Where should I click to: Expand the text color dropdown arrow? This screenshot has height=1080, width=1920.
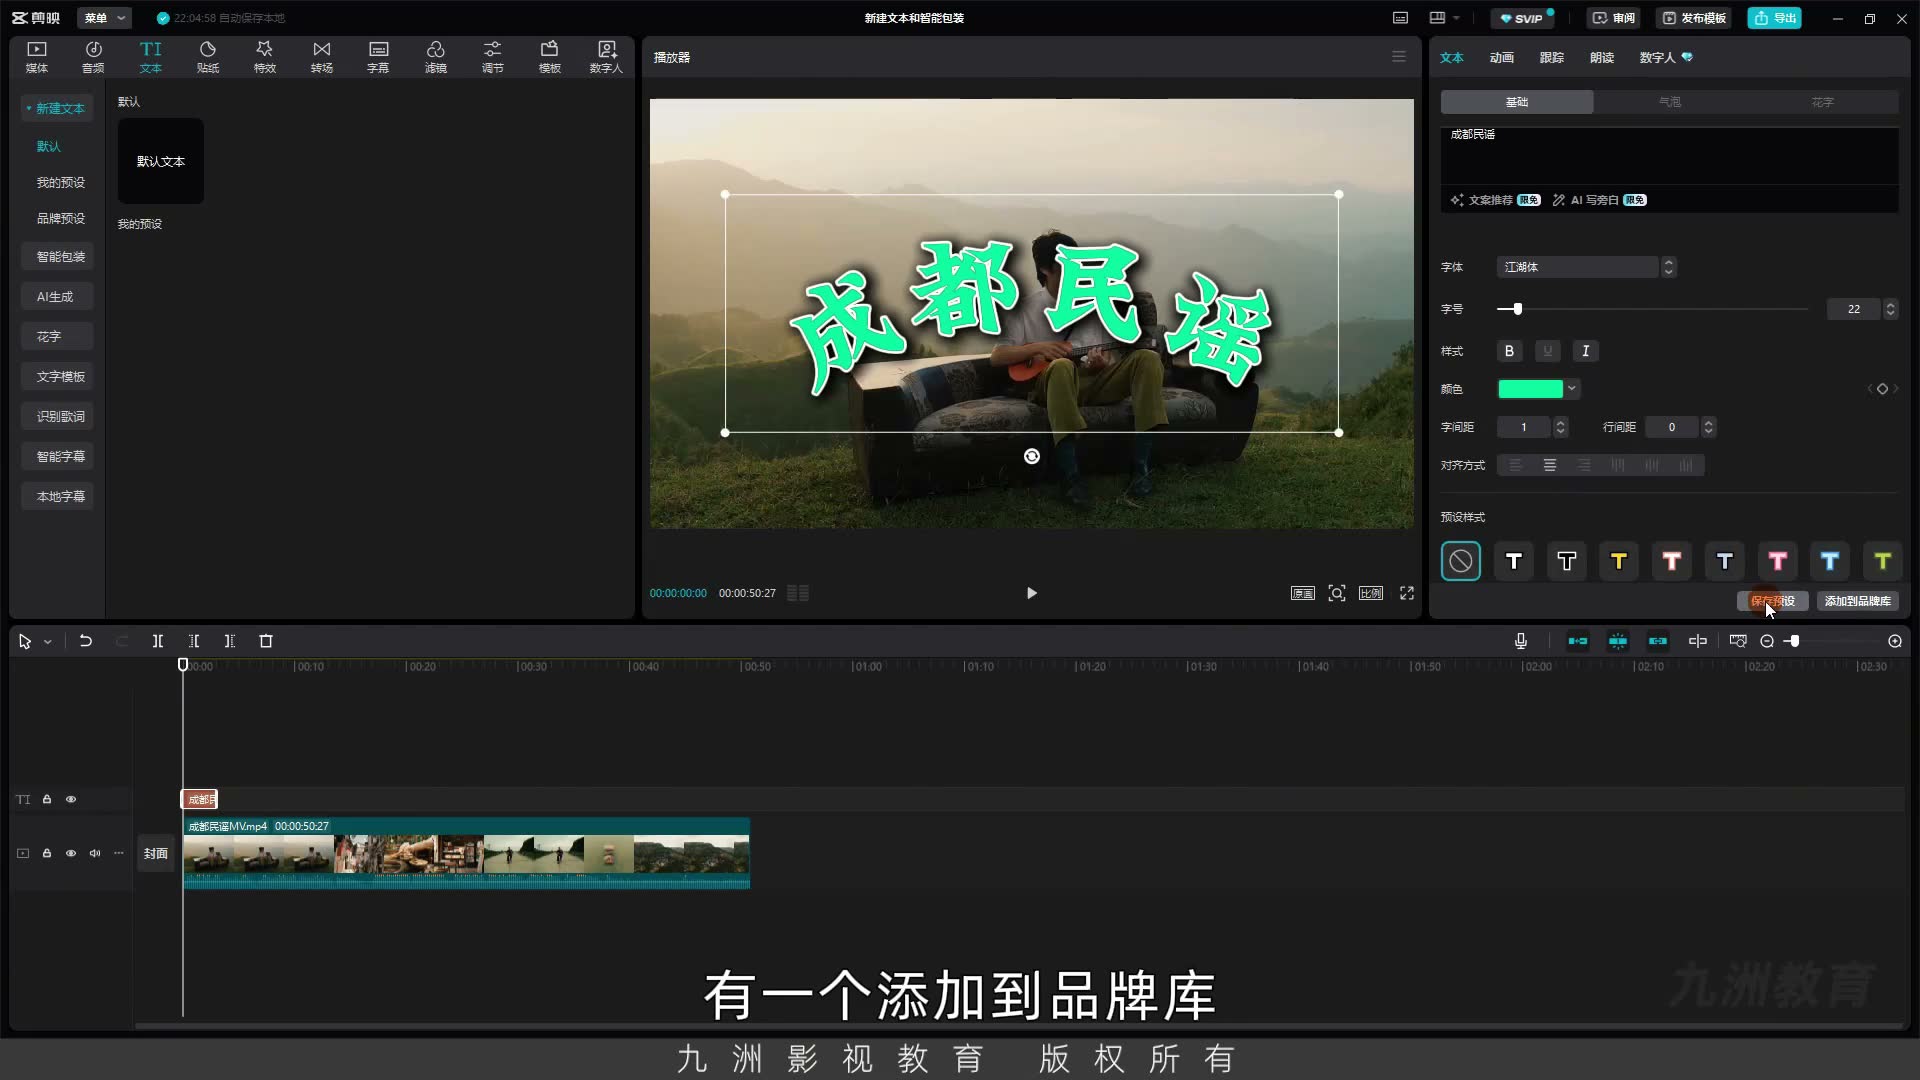[x=1572, y=389]
